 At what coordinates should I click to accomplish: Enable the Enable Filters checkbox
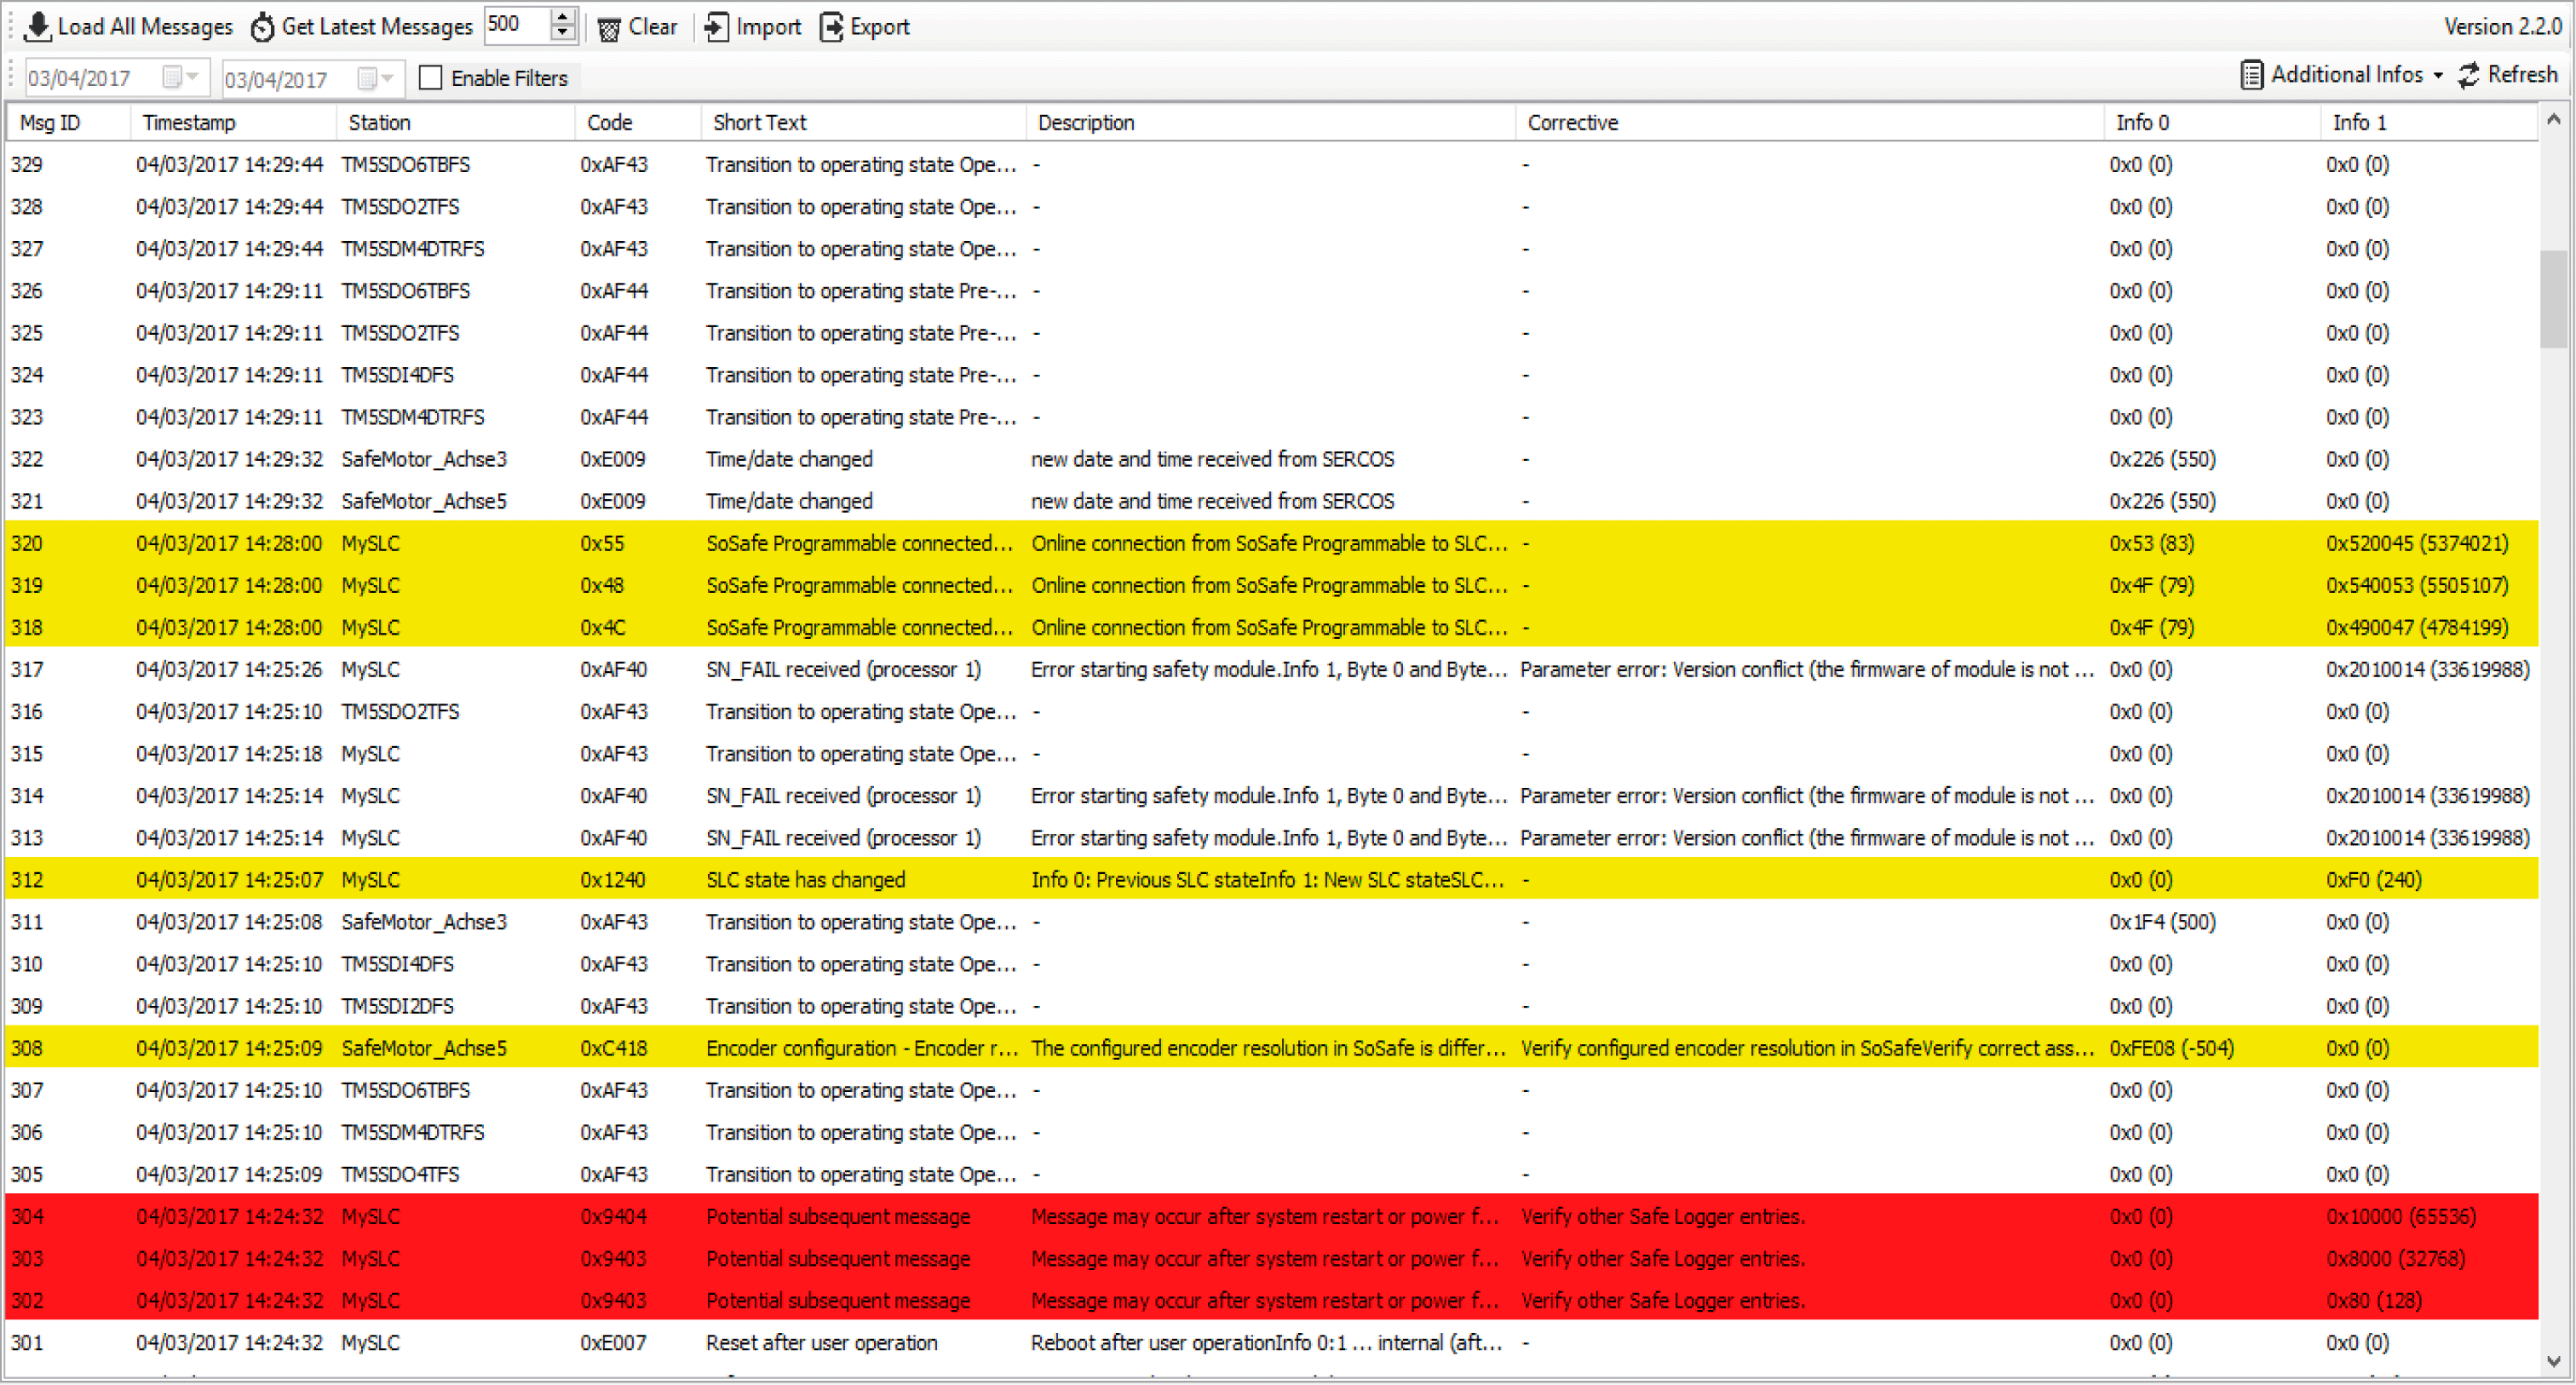coord(431,78)
